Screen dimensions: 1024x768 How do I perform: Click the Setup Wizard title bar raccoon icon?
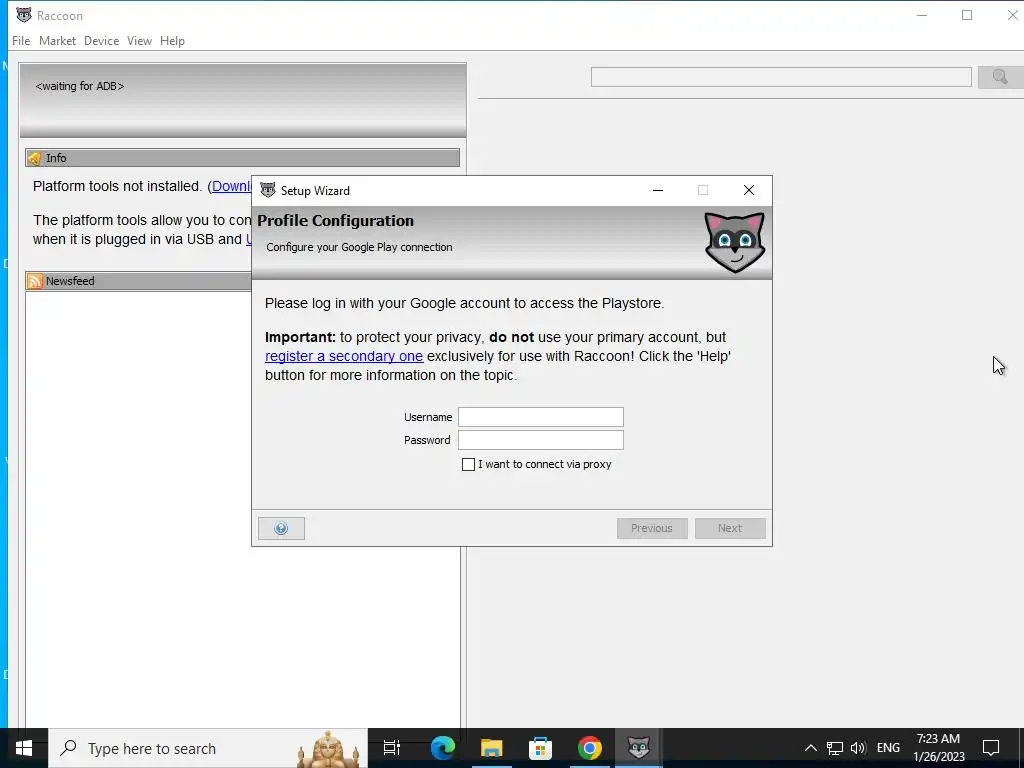[x=268, y=190]
